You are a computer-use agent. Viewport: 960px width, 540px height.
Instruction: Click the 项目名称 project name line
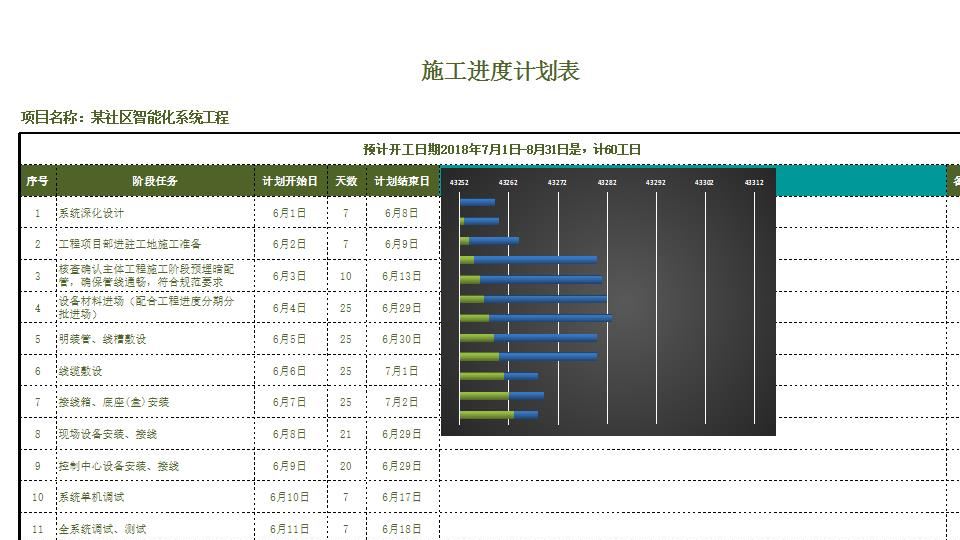pyautogui.click(x=125, y=117)
